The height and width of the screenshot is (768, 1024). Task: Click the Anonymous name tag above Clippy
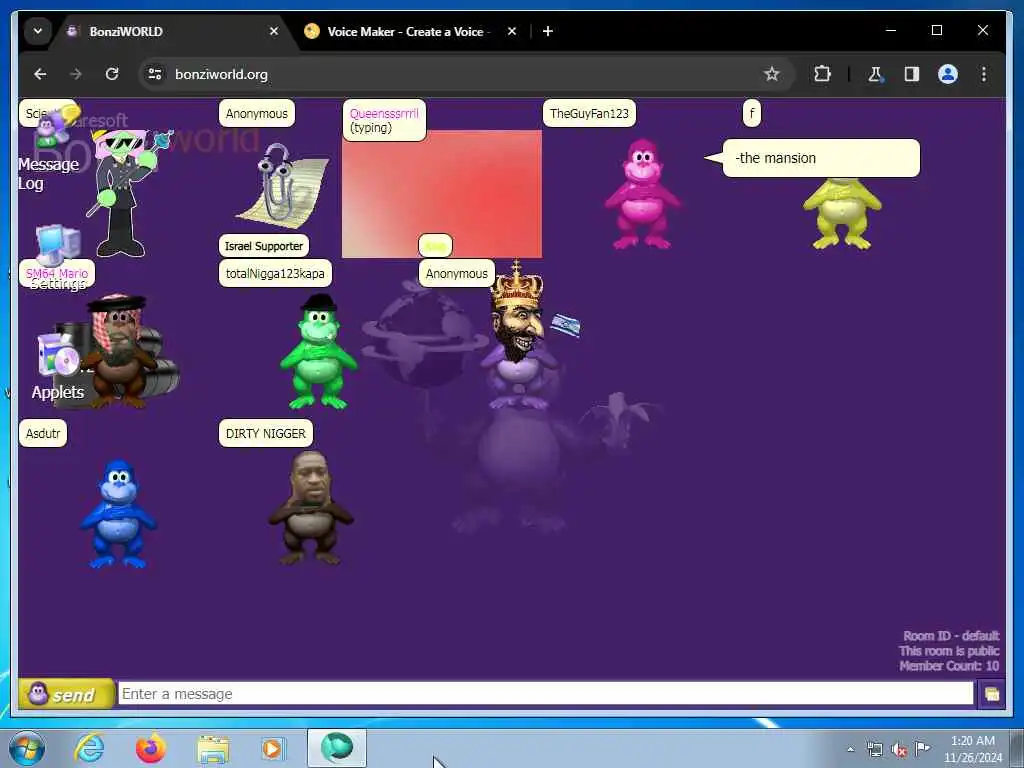click(257, 114)
